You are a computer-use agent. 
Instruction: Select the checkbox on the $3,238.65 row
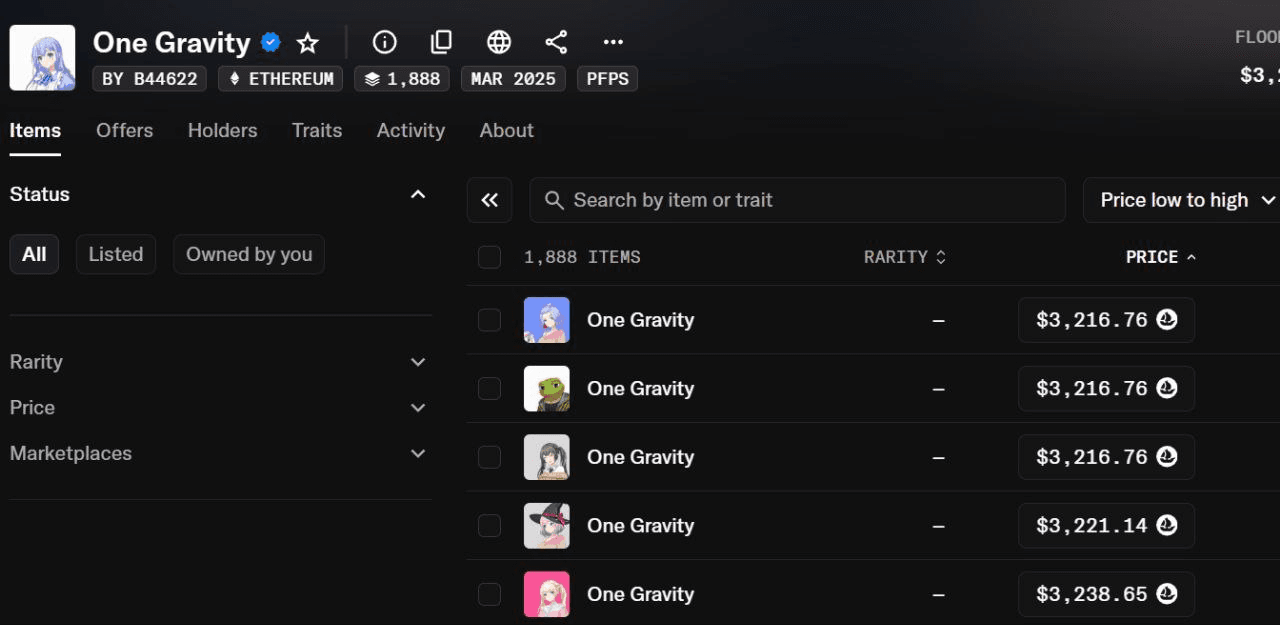pyautogui.click(x=489, y=594)
